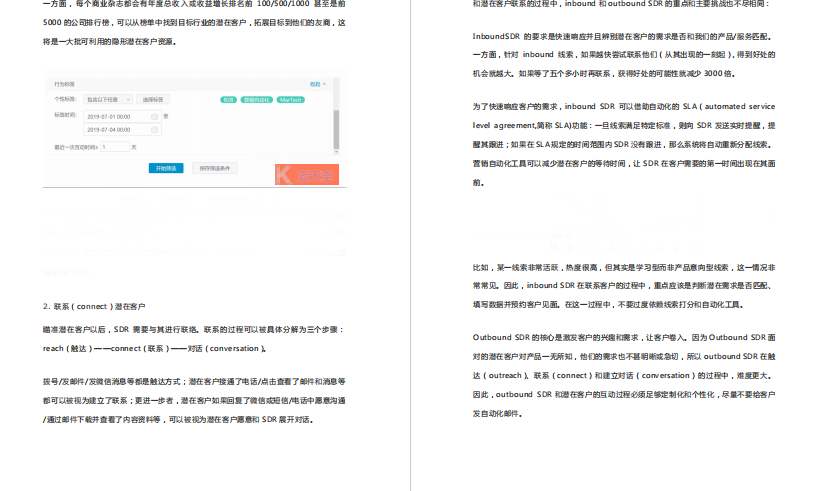Open calendar icon for 2019-07-04 end date
The height and width of the screenshot is (491, 813).
(x=154, y=130)
